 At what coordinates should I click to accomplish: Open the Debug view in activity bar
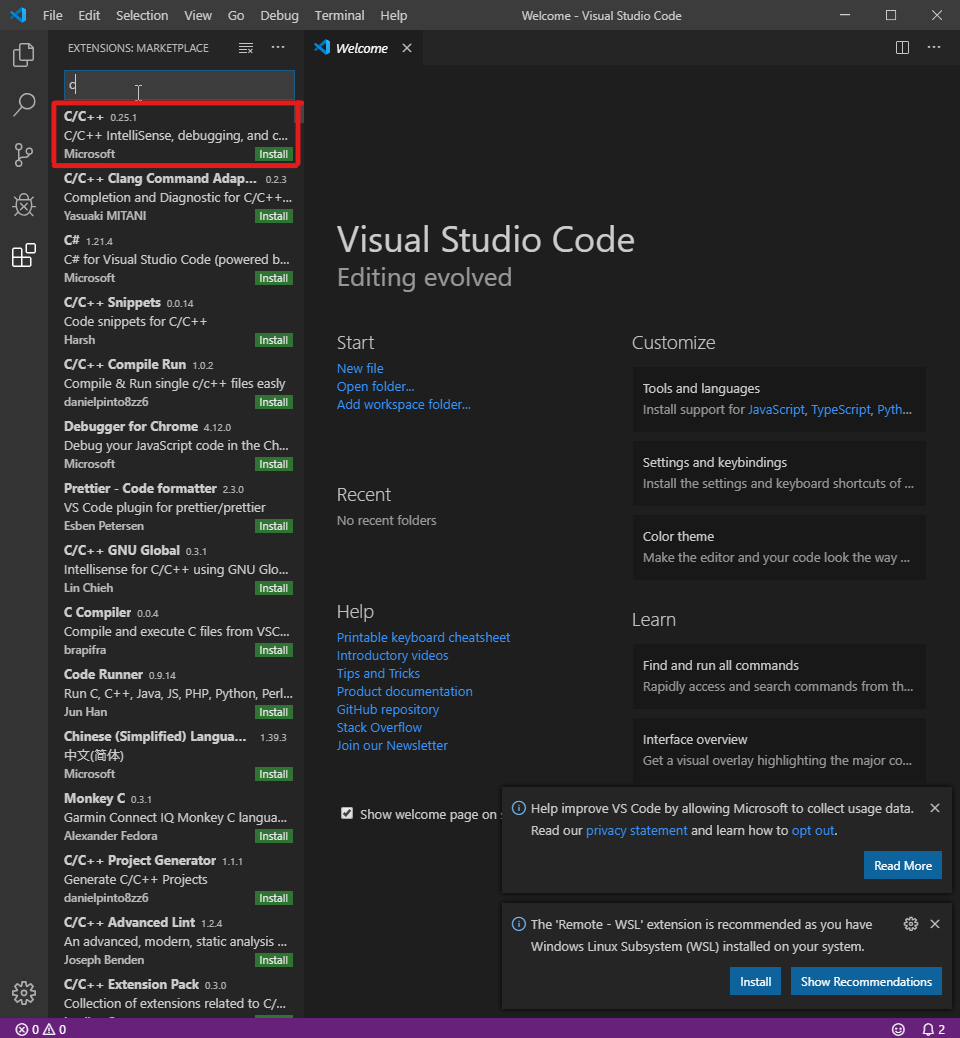click(24, 205)
